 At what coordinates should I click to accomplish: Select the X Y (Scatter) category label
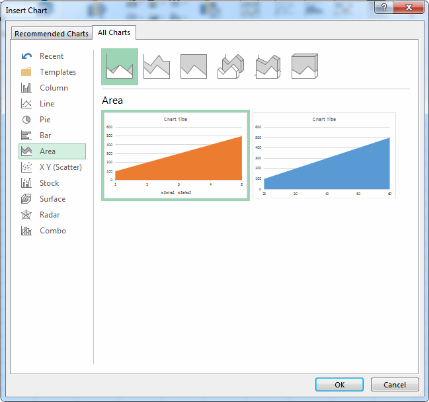pyautogui.click(x=61, y=167)
